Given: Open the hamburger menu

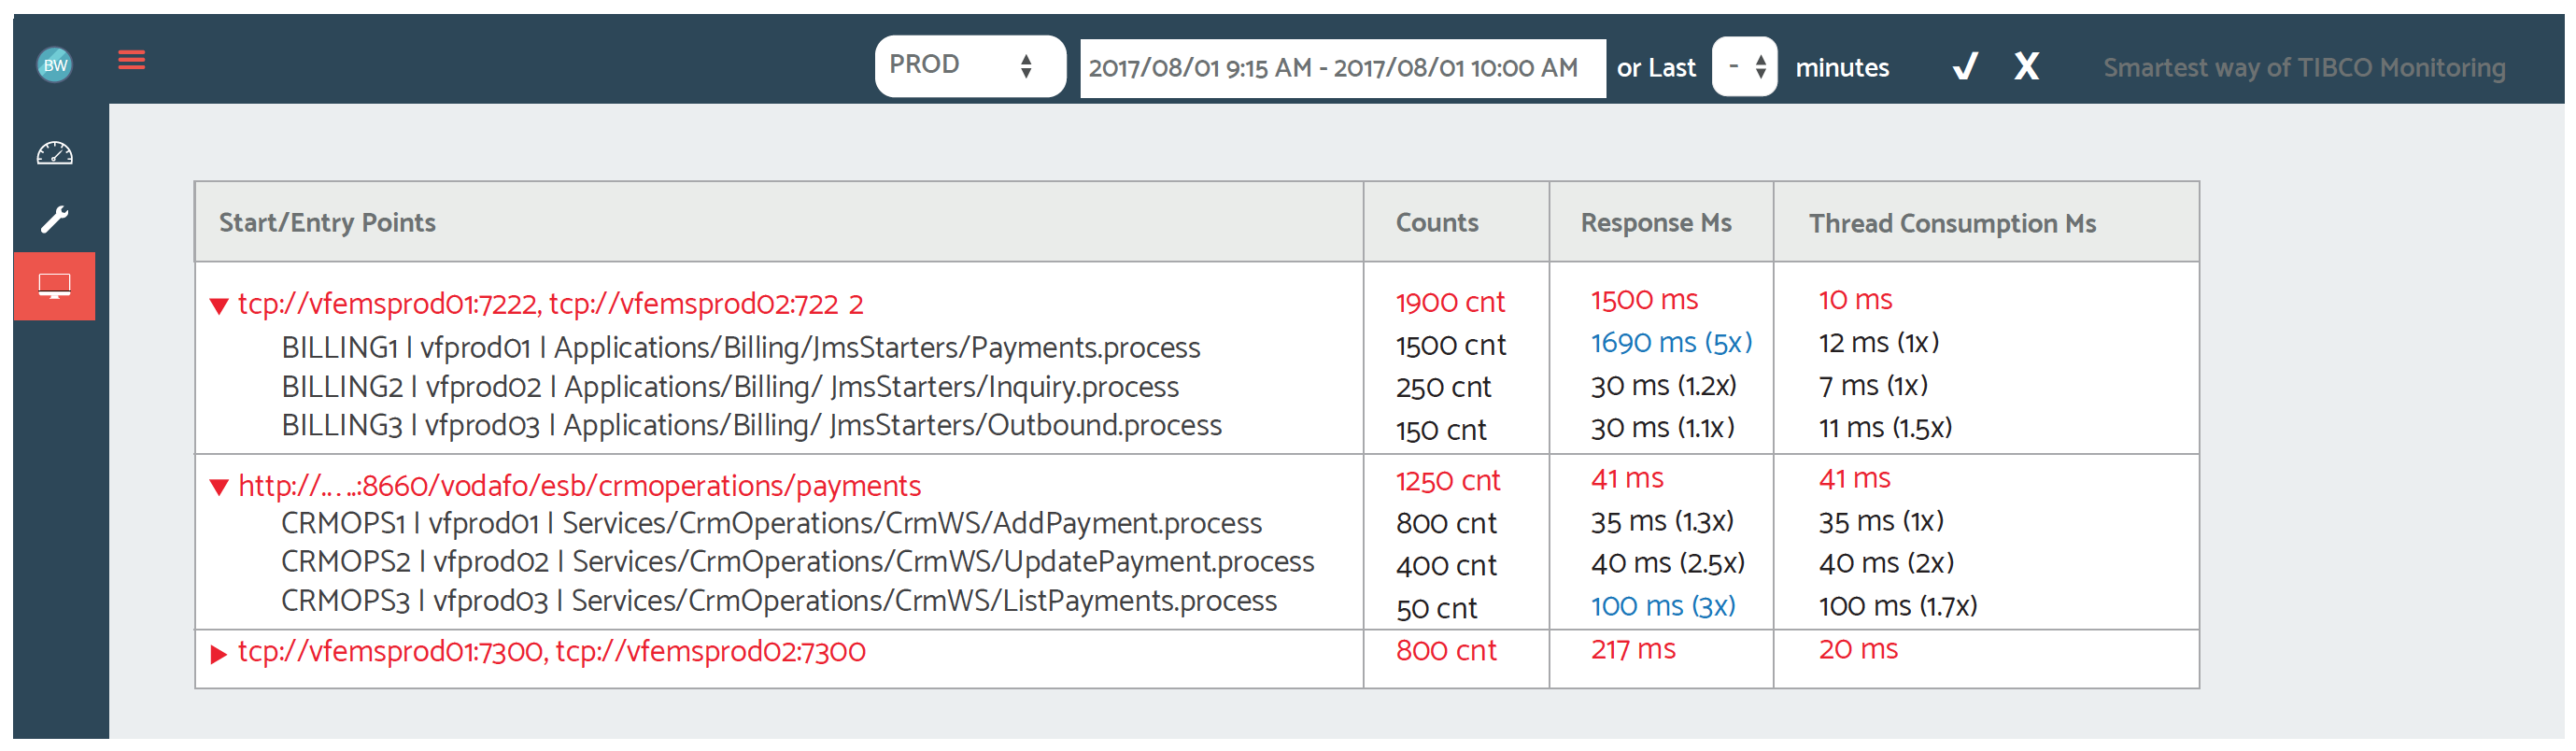Looking at the screenshot, I should tap(131, 61).
